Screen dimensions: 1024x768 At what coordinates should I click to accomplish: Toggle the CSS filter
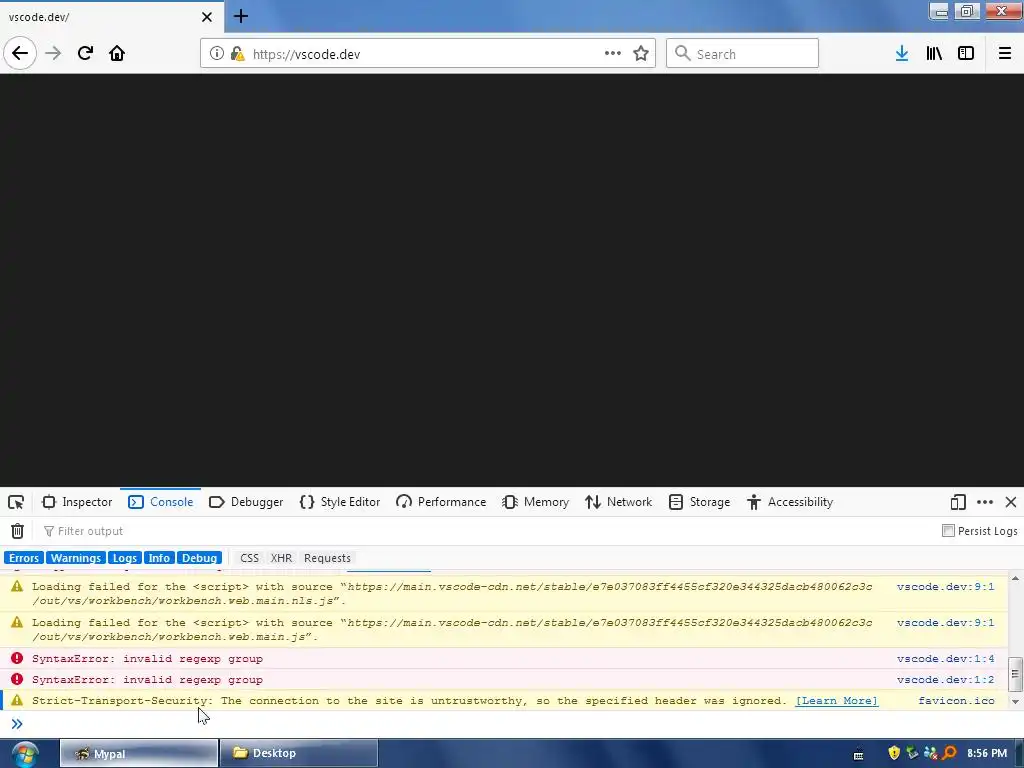point(249,558)
